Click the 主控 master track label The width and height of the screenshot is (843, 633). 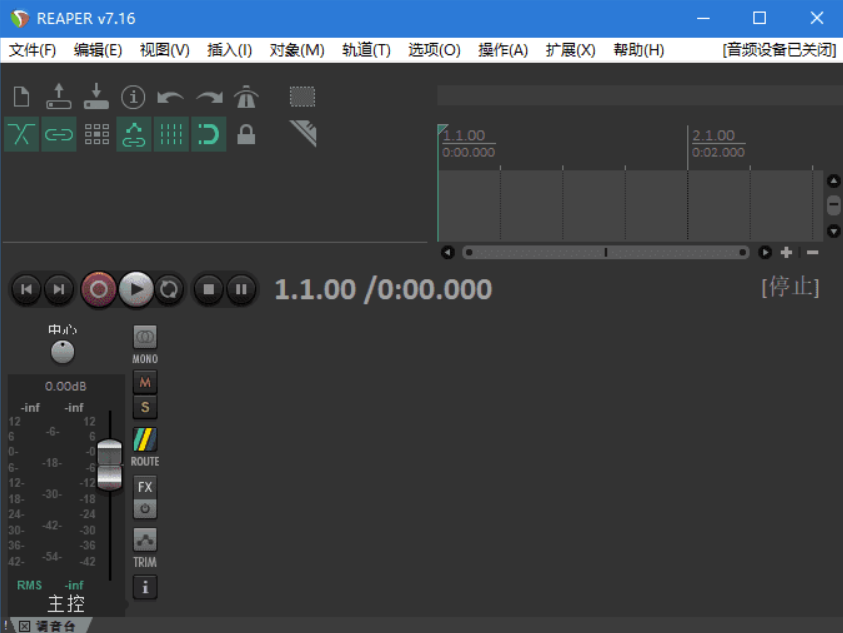[66, 603]
